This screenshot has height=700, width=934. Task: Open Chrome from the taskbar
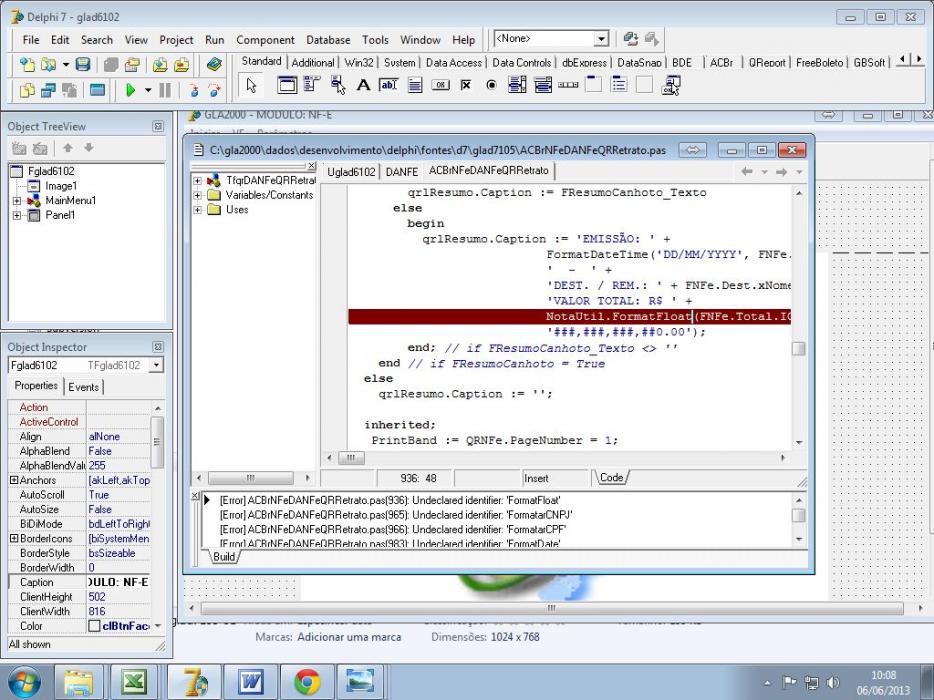coord(307,682)
